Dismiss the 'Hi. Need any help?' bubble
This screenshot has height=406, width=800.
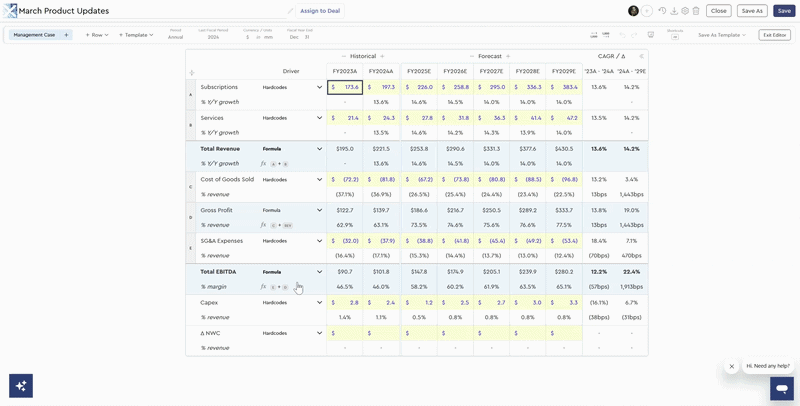732,366
